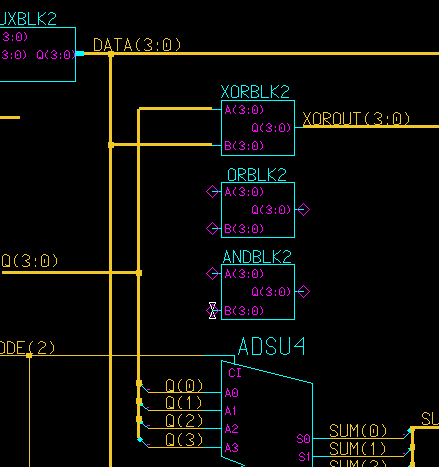Screen dimensions: 439x467
Task: Click the S1 output pin on ADSU4
Action: [x=304, y=457]
